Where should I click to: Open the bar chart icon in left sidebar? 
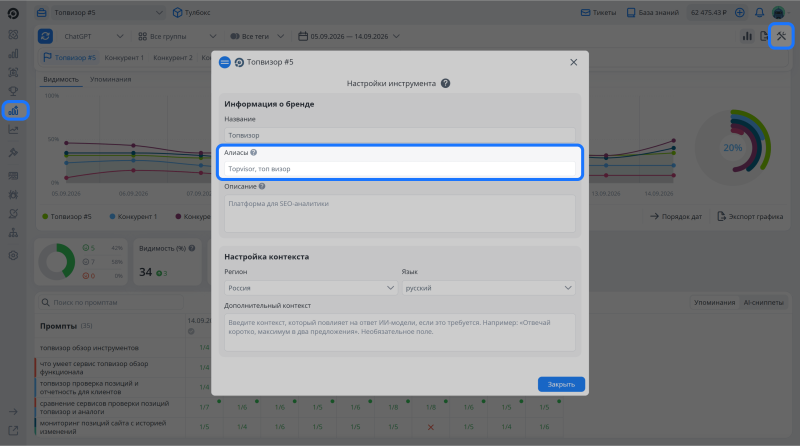[x=13, y=54]
